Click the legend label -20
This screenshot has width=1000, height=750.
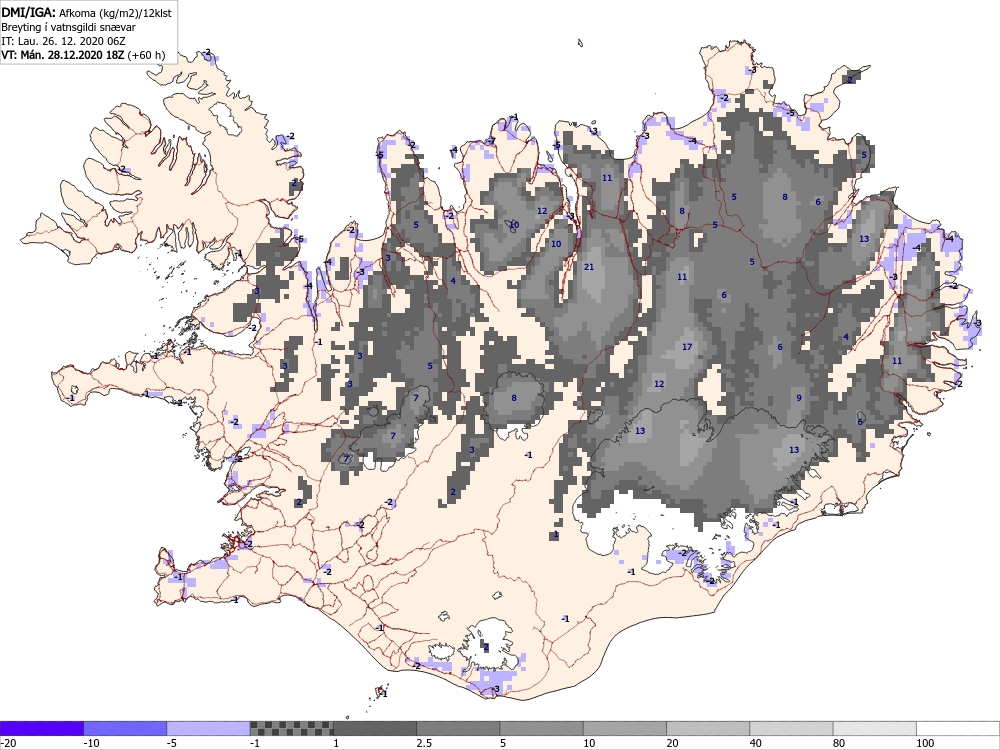pyautogui.click(x=8, y=744)
